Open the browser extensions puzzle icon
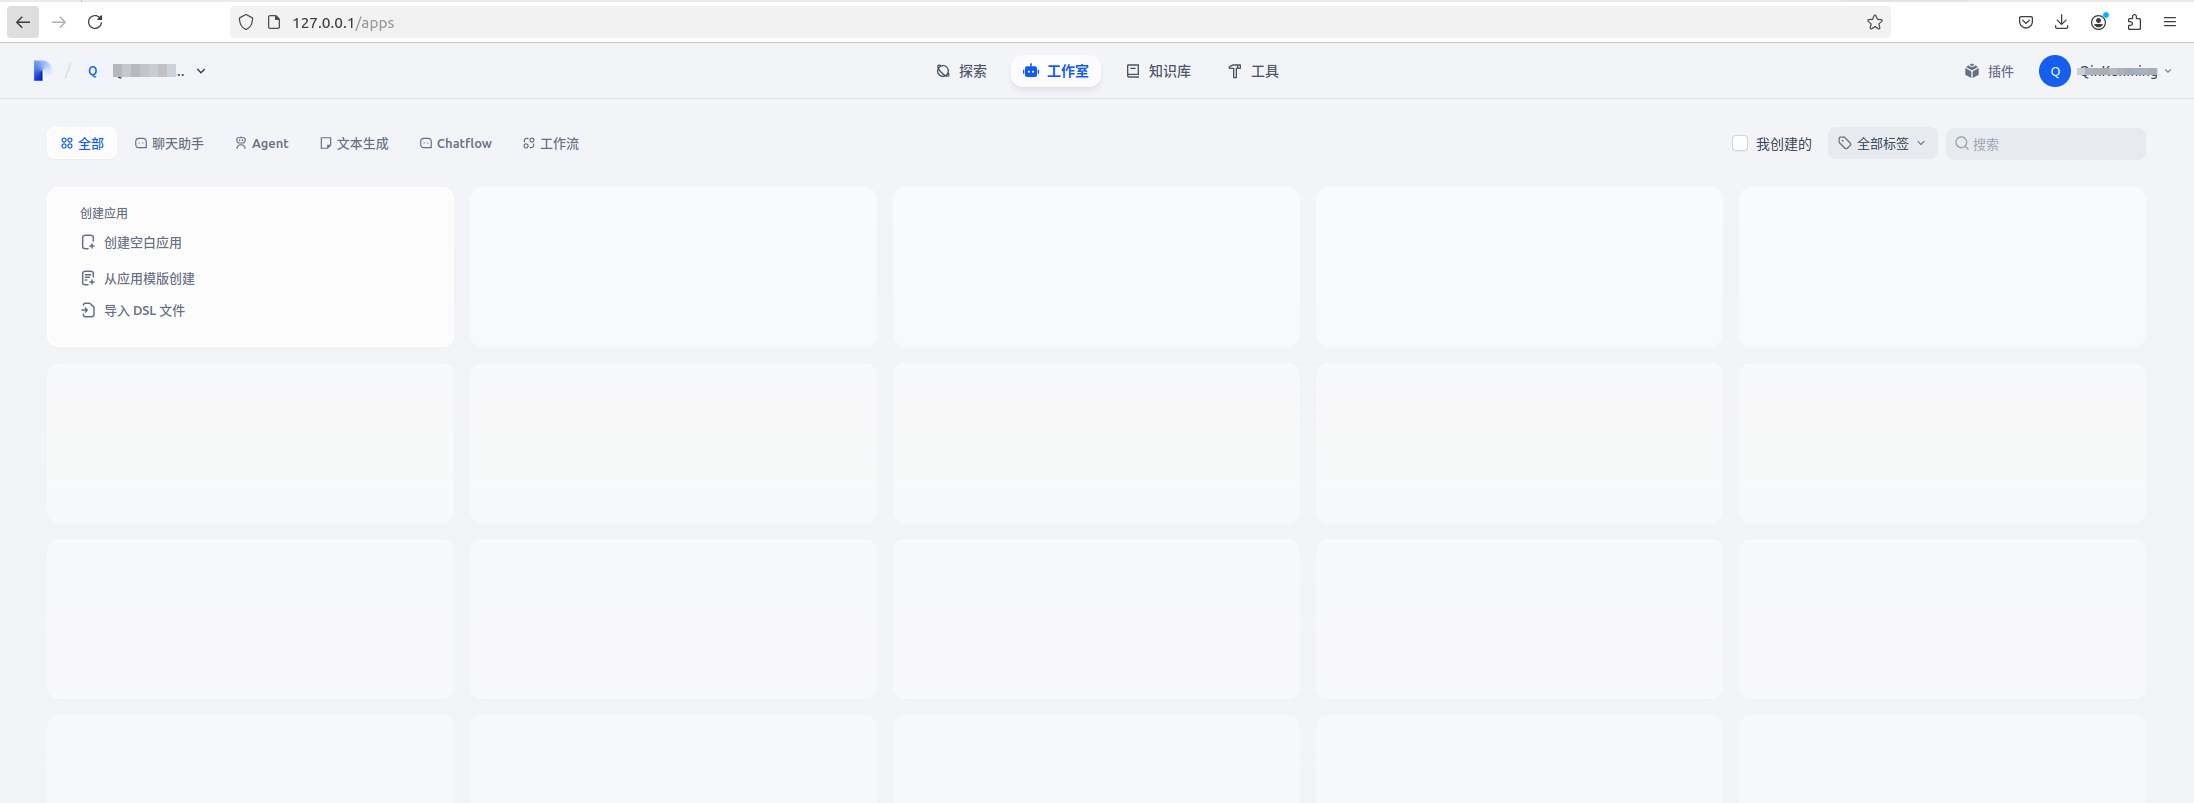 [x=2134, y=22]
